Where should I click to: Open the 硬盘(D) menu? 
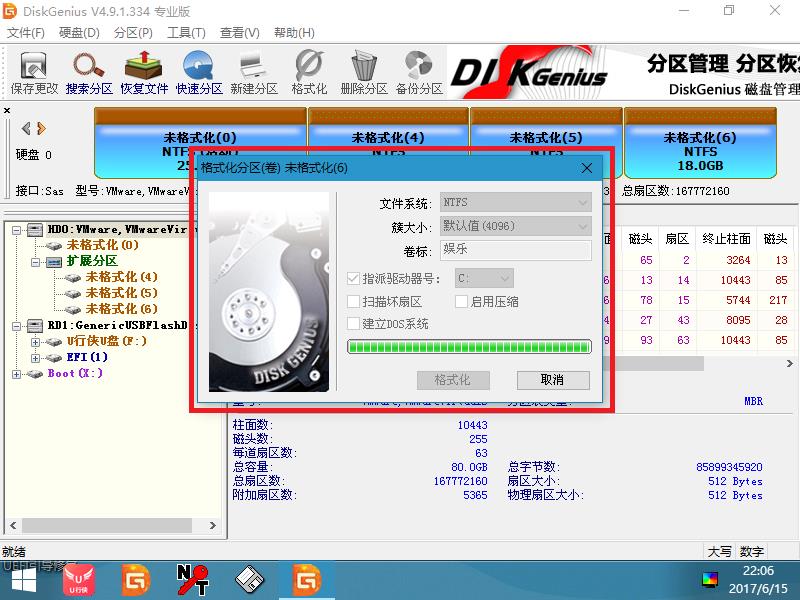pyautogui.click(x=77, y=33)
